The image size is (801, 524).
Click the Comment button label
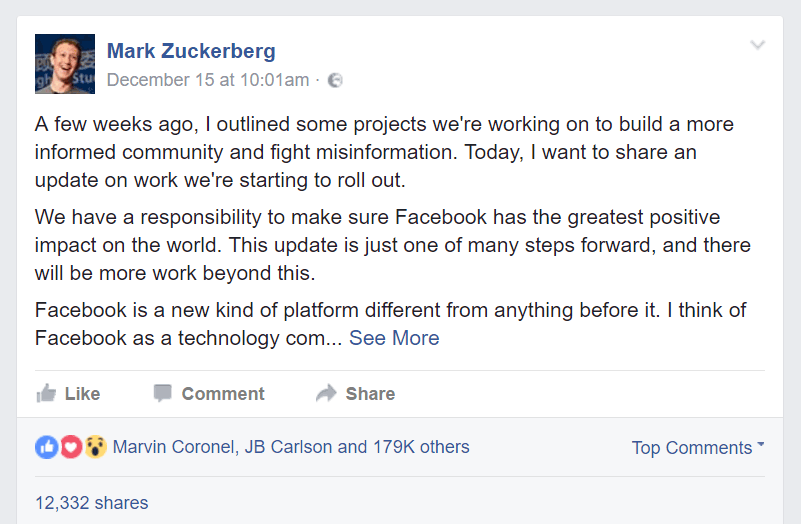pos(223,394)
